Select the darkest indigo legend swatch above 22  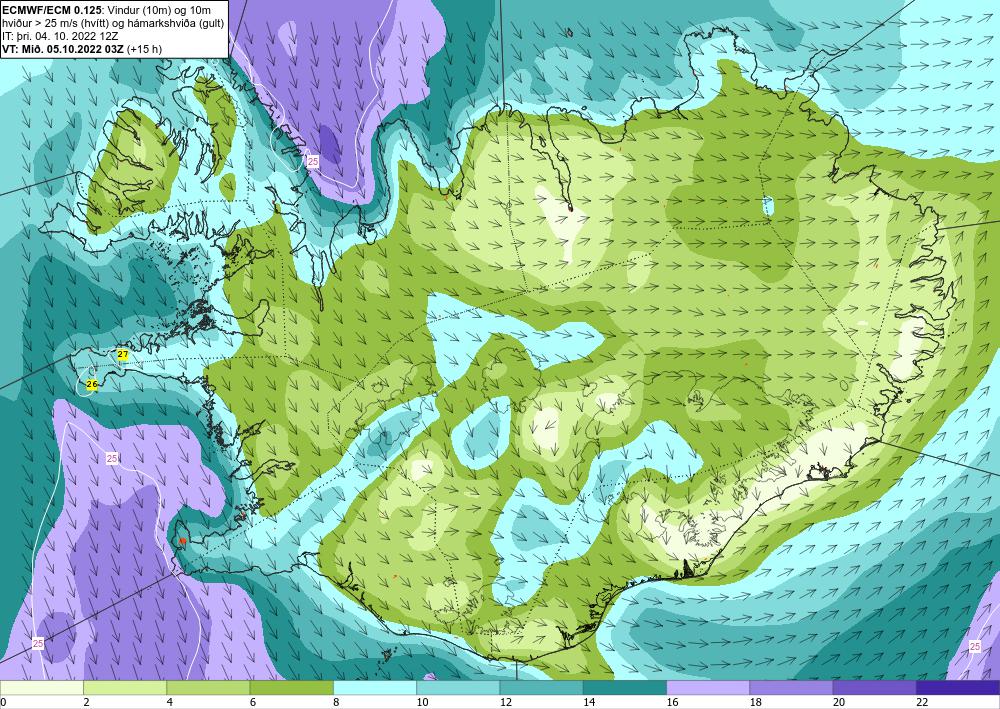pos(958,687)
